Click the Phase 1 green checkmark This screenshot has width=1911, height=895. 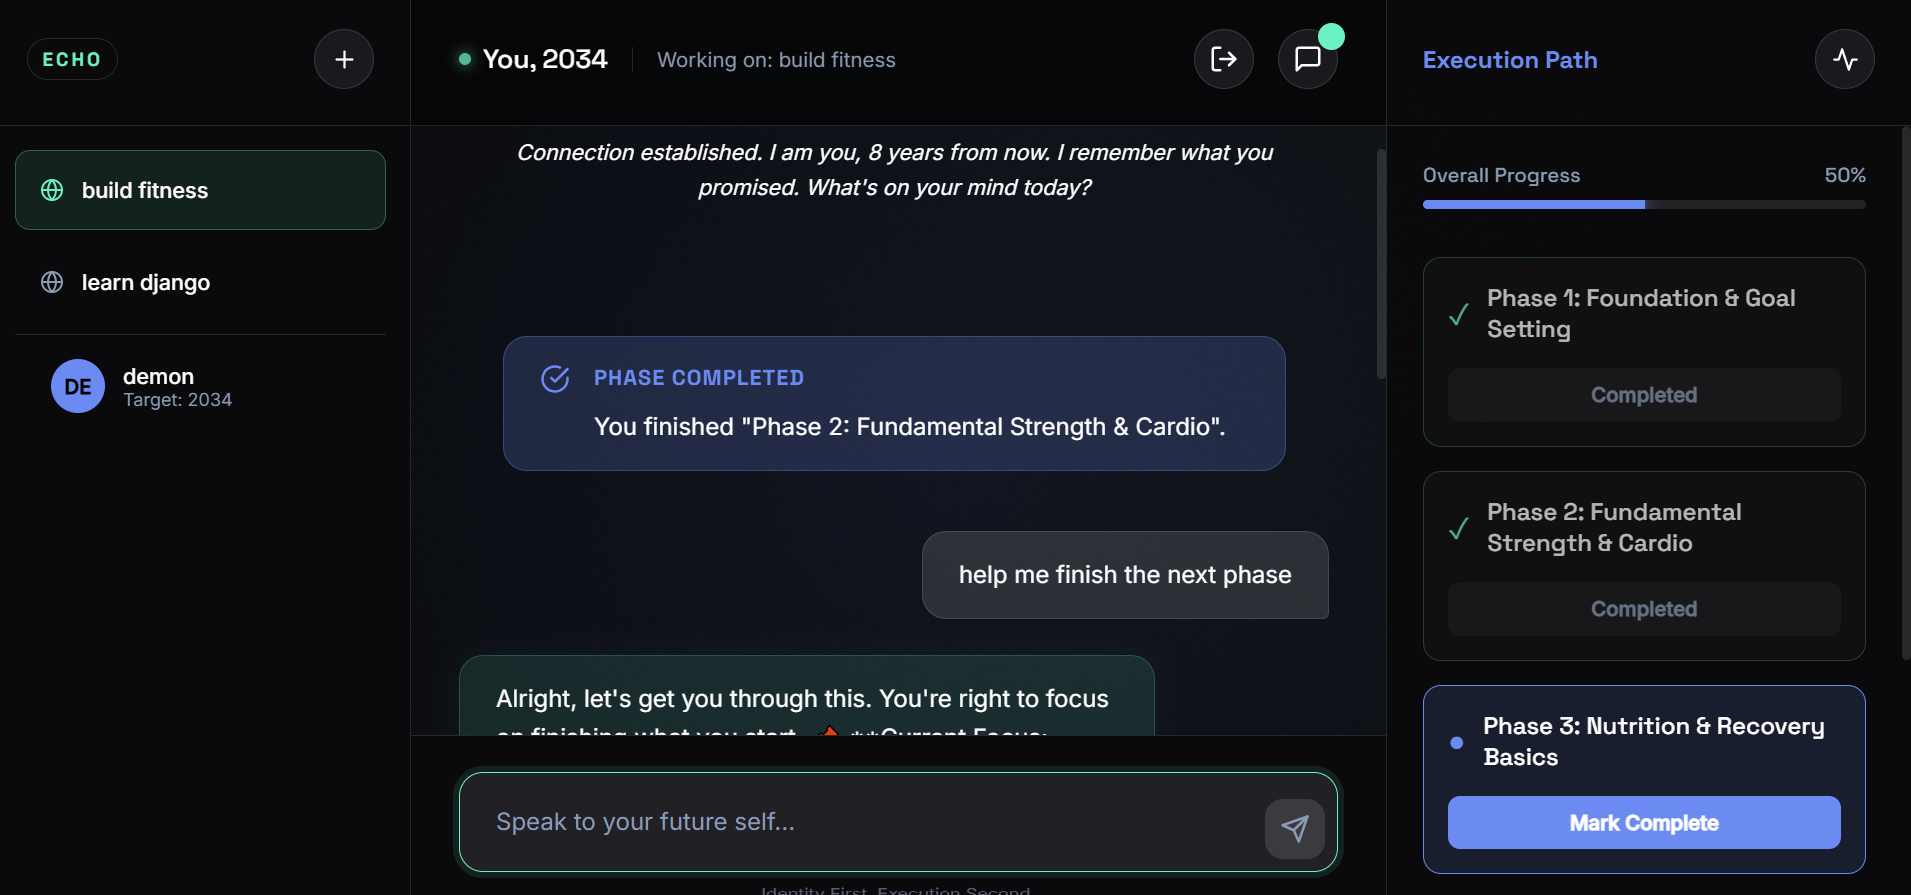coord(1459,314)
